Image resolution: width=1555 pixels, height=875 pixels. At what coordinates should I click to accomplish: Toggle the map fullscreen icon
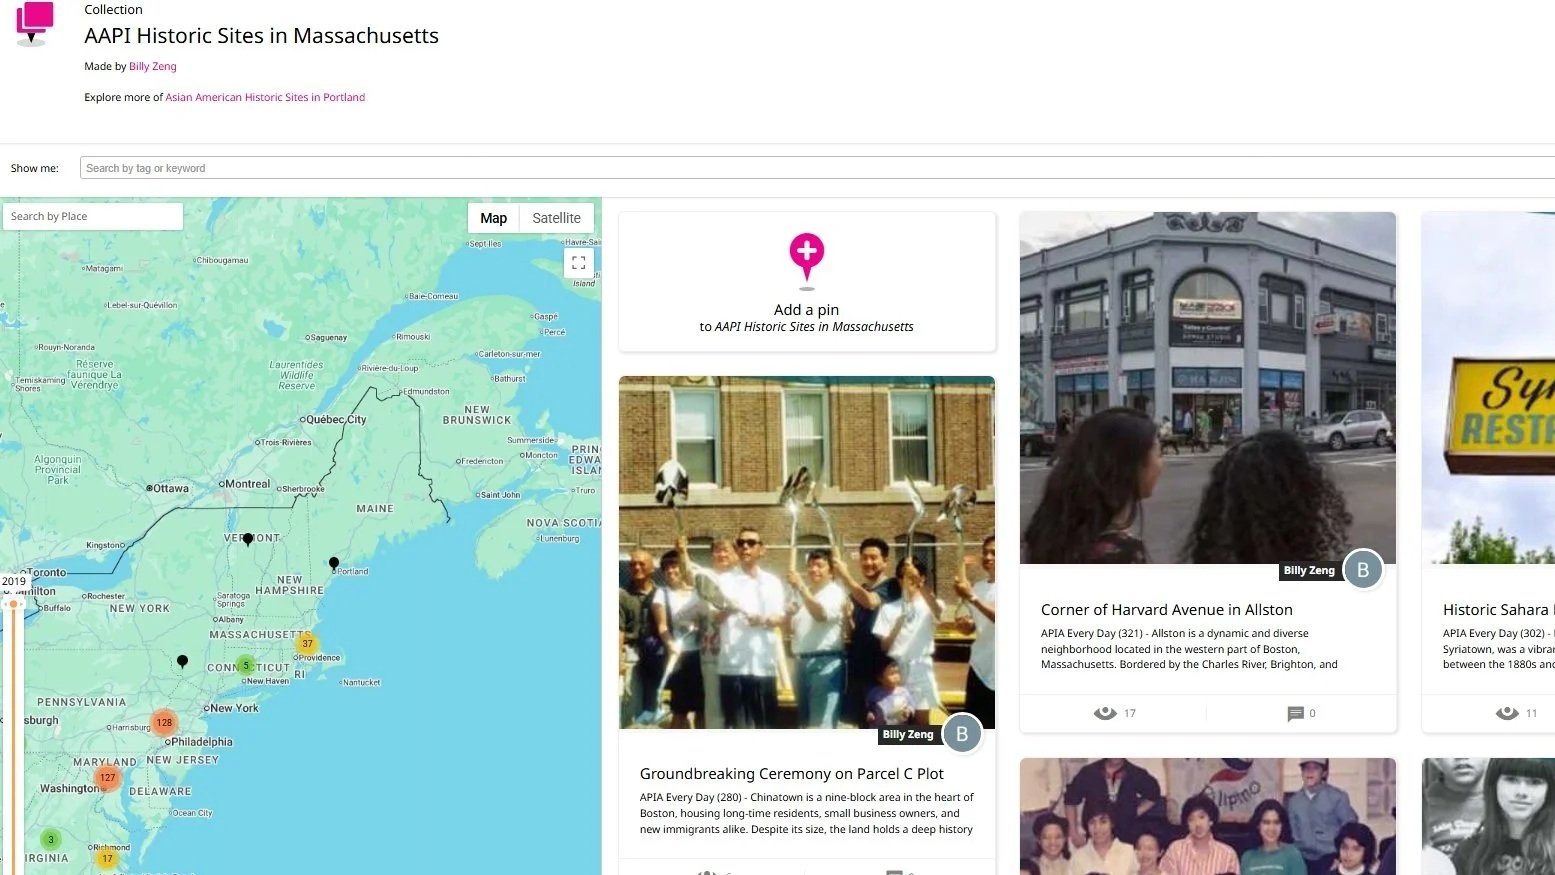coord(578,264)
